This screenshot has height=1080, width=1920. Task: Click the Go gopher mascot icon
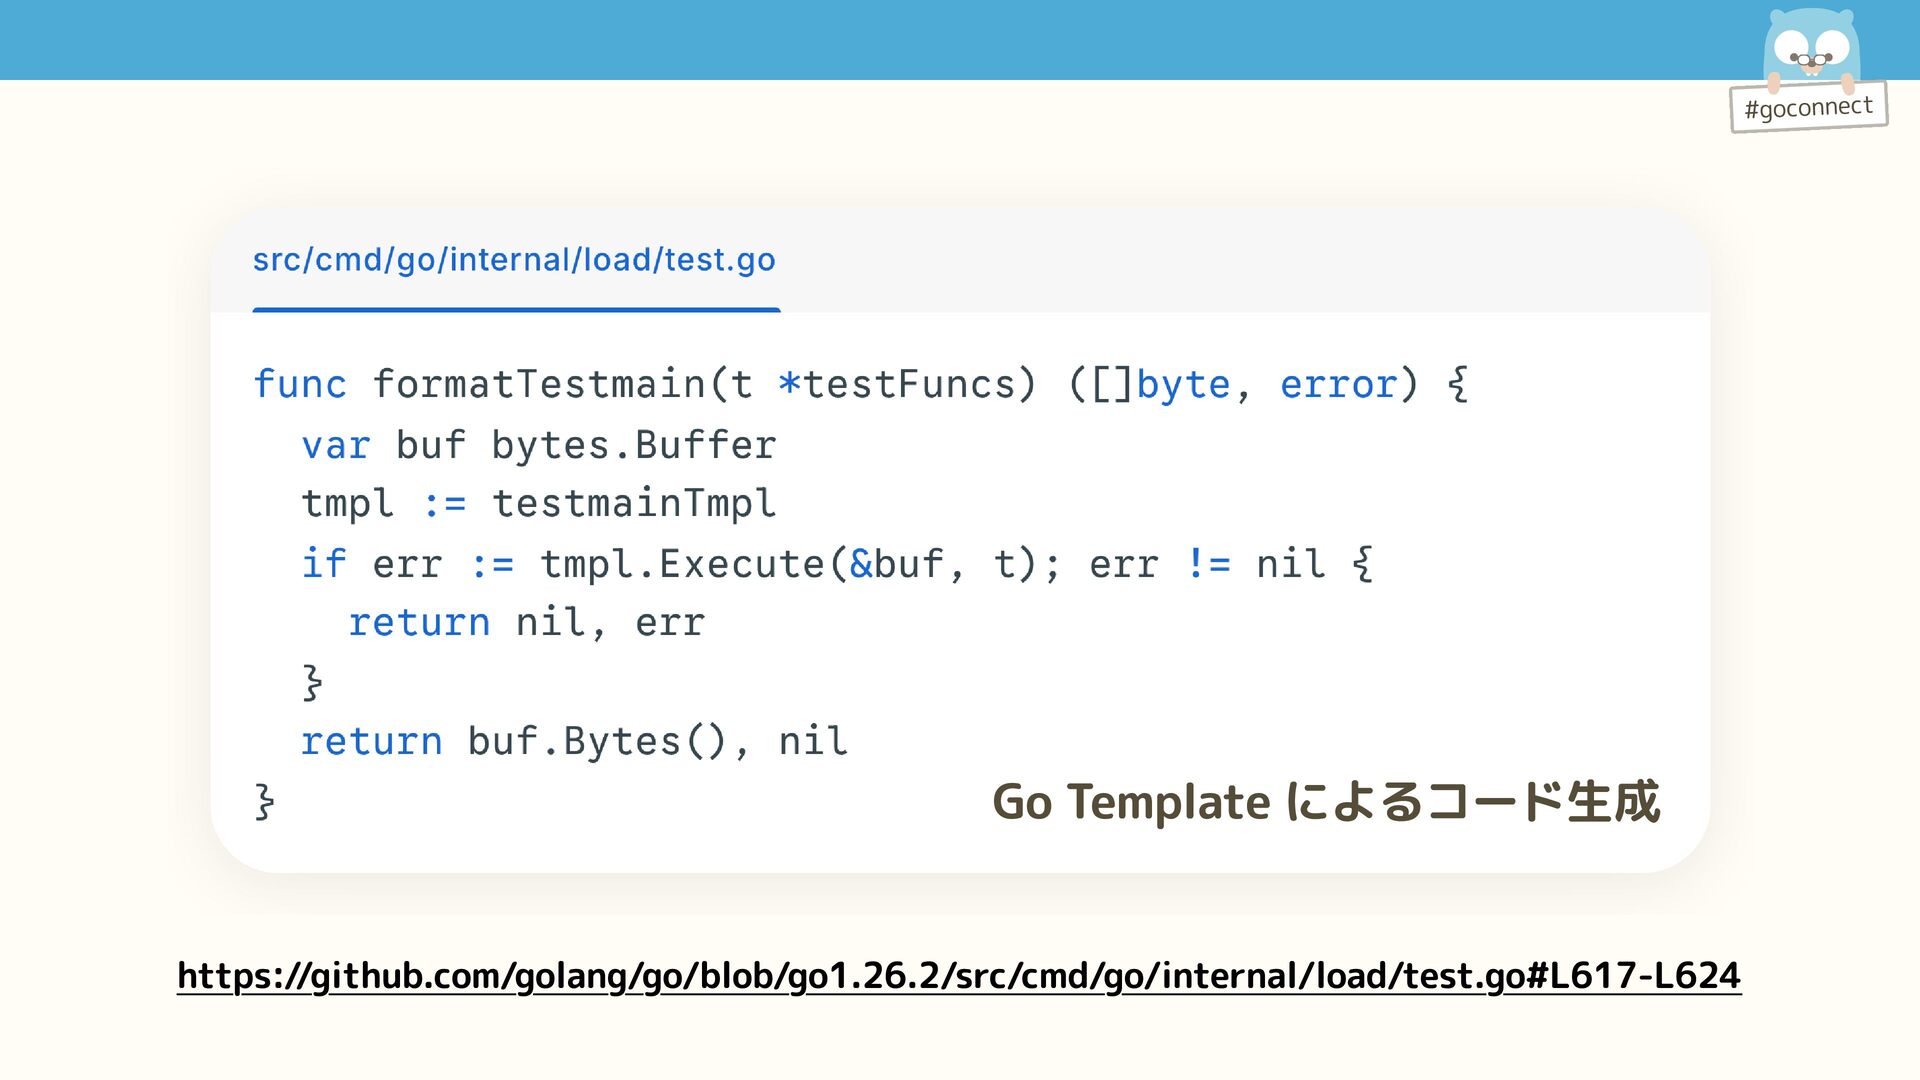pos(1811,46)
